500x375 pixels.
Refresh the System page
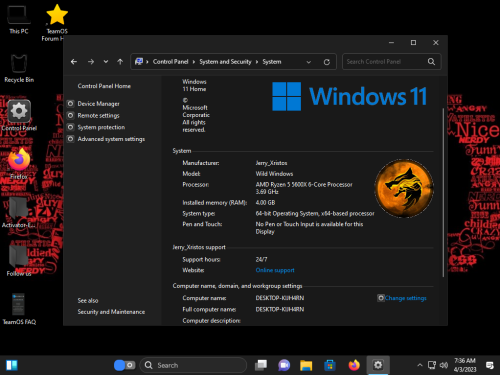327,62
